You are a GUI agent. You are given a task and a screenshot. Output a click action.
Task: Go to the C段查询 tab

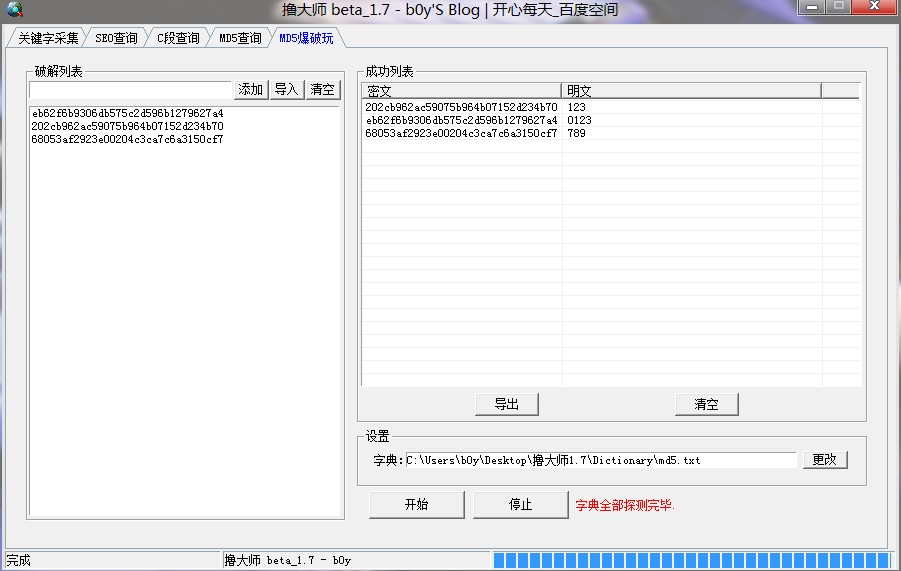click(x=178, y=38)
